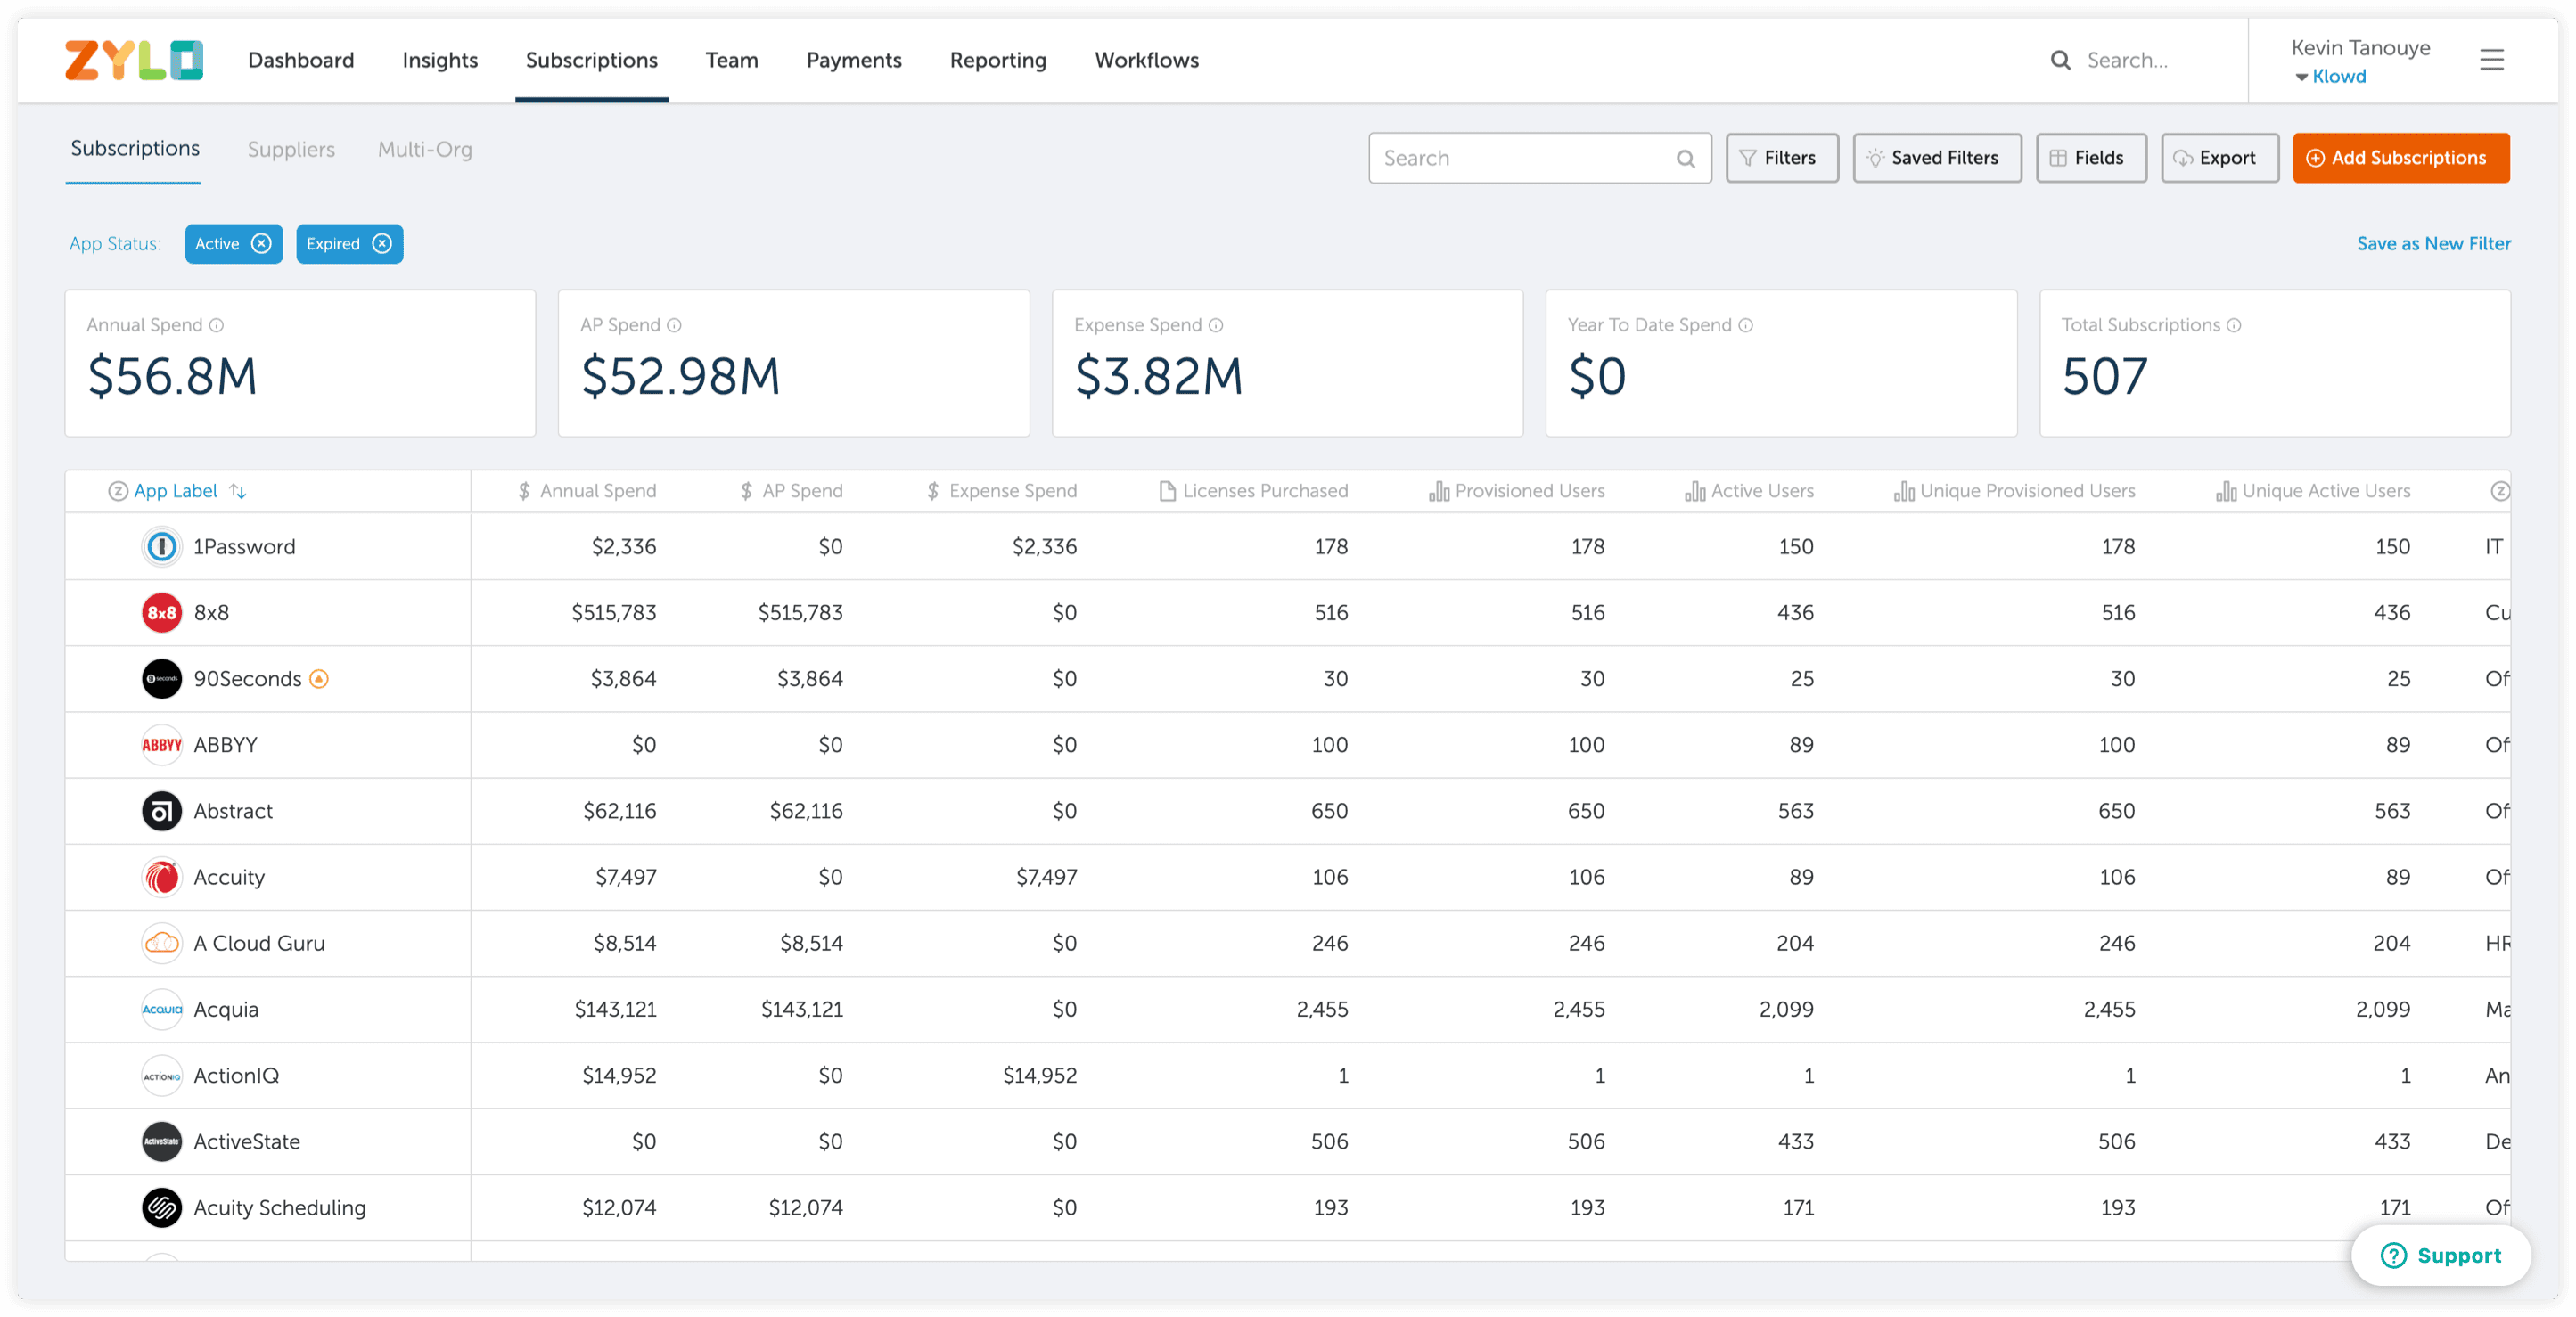Screen dimensions: 2576x1317
Task: Click Save as New Filter link
Action: pyautogui.click(x=2432, y=244)
